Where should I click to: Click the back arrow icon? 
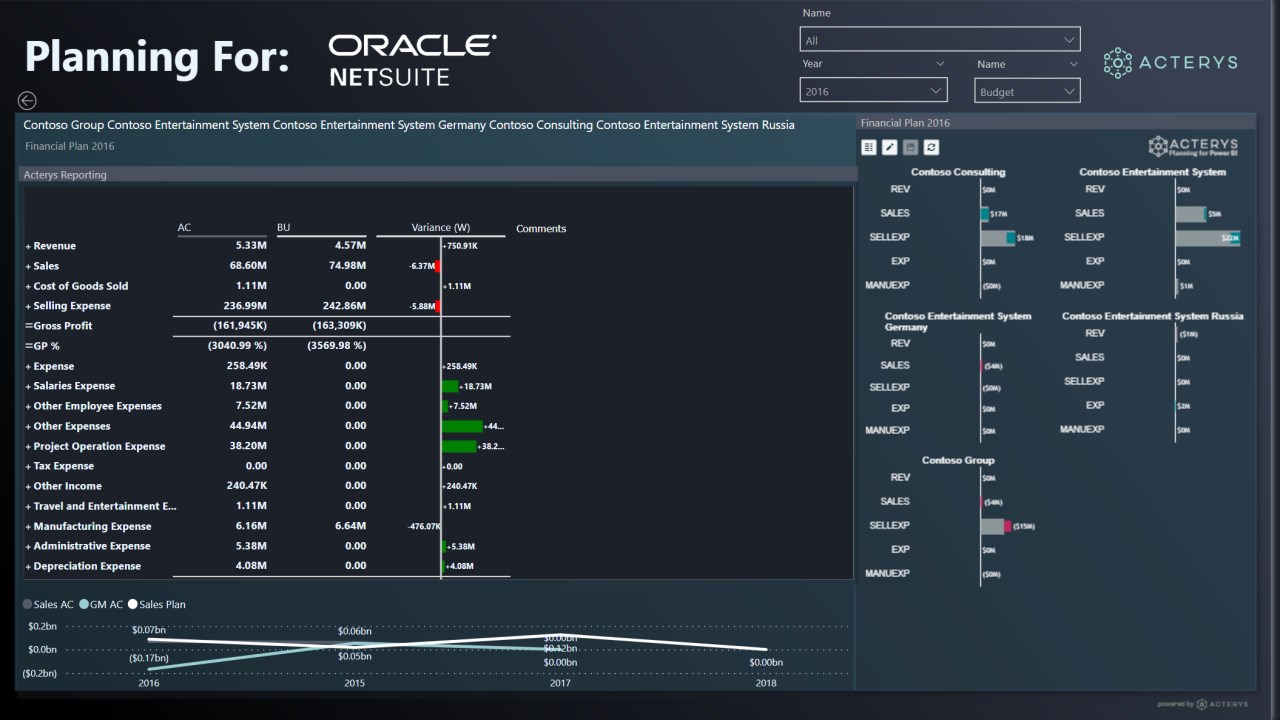27,100
